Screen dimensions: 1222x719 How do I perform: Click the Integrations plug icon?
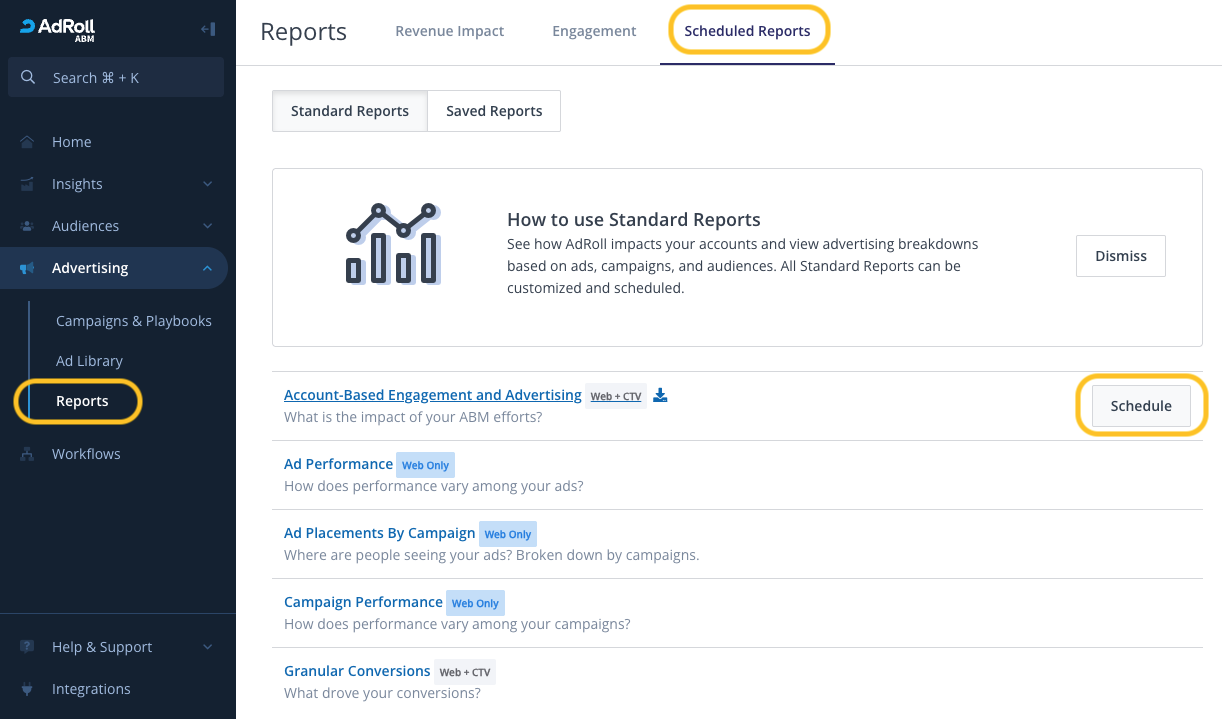[x=27, y=689]
